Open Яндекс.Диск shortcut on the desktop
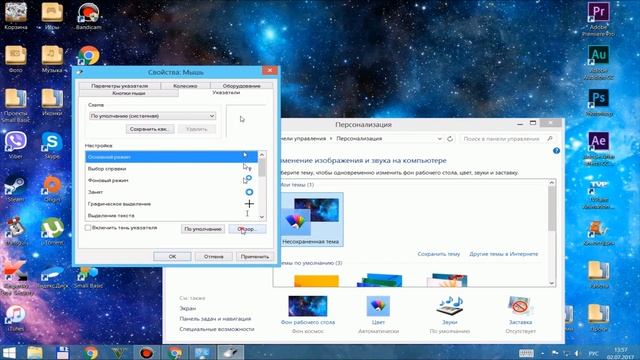The height and width of the screenshot is (360, 640). tap(52, 277)
